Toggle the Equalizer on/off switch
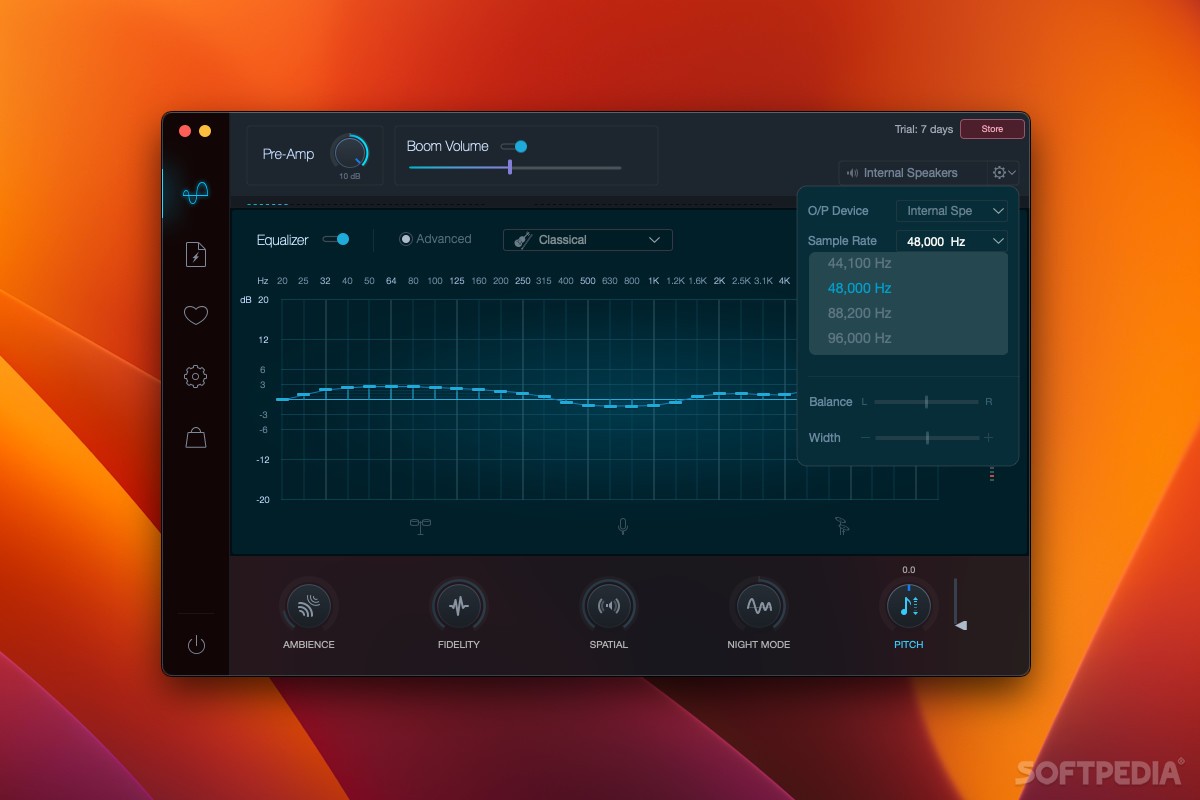Screen dimensions: 1200x800 [x=337, y=240]
